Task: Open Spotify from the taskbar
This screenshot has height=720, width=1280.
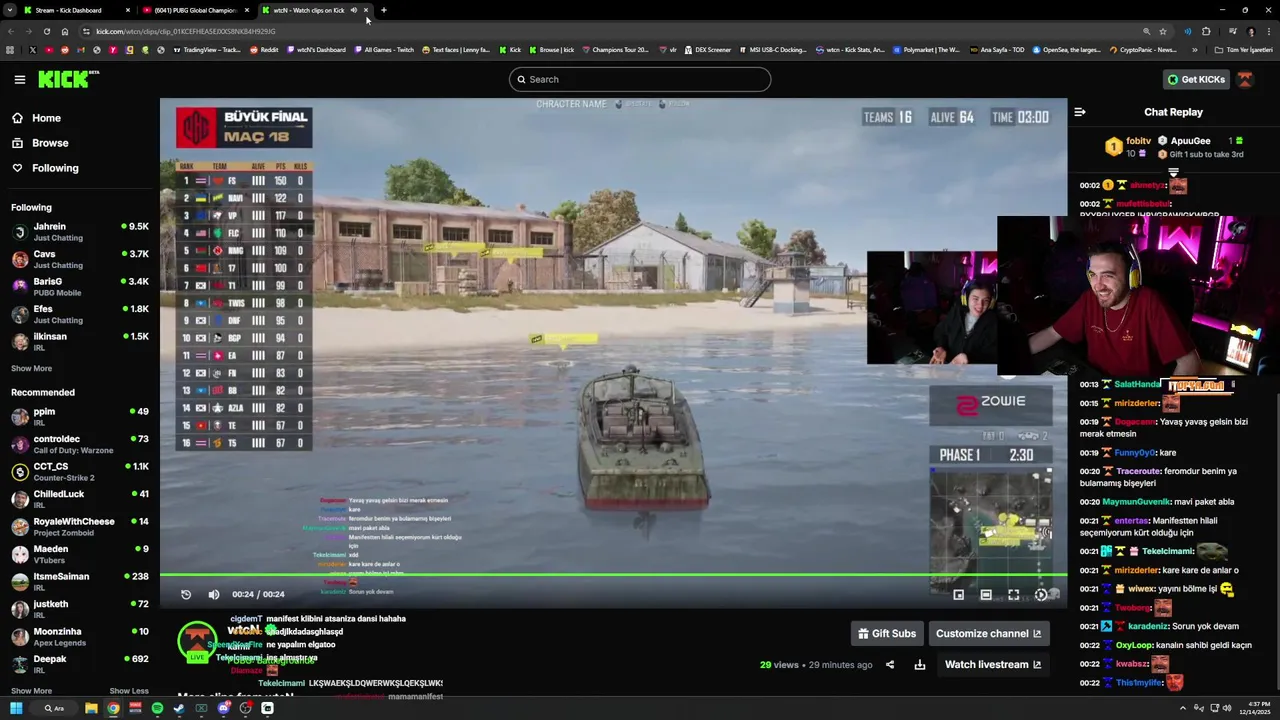Action: coord(157,708)
